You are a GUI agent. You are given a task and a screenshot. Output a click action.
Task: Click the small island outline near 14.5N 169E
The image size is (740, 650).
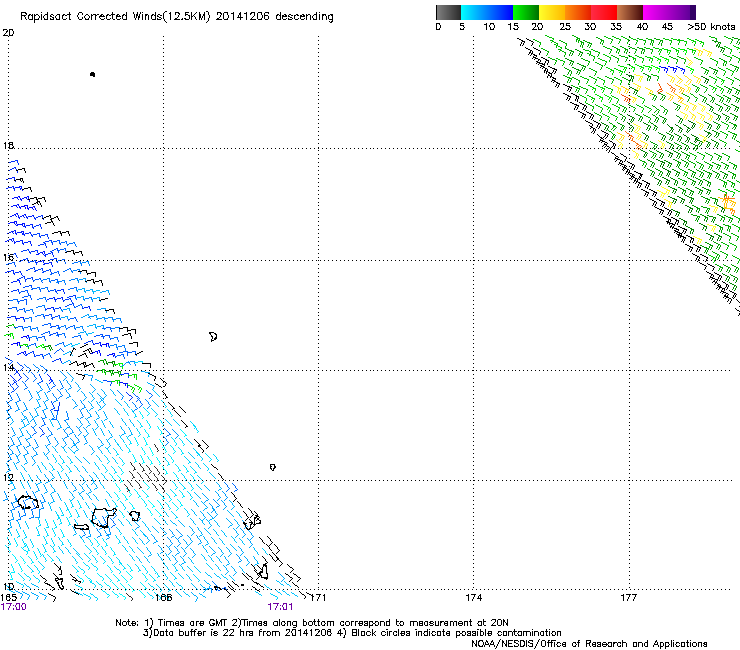[213, 337]
